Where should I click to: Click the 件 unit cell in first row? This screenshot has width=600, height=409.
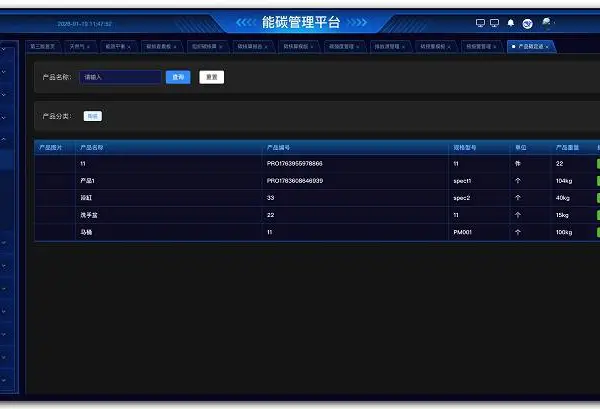point(518,163)
